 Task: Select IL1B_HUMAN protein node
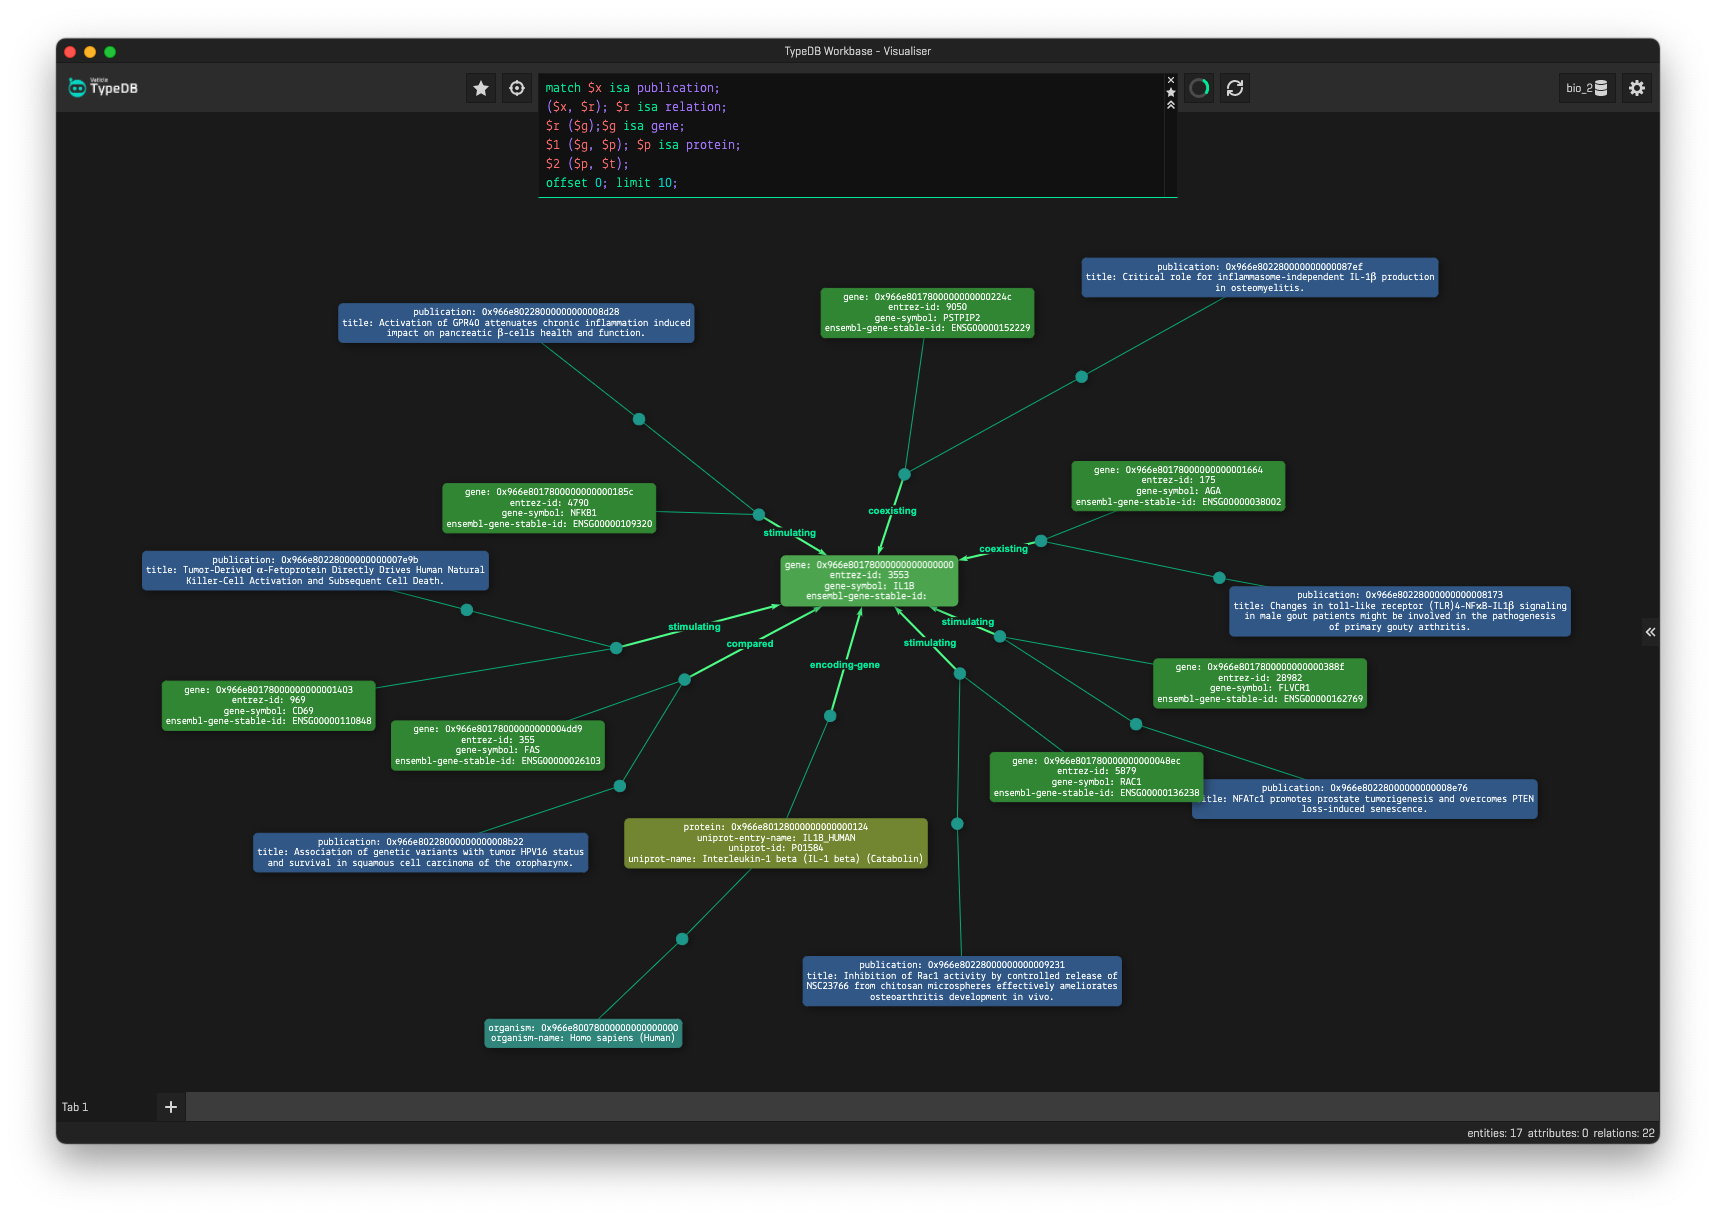point(776,844)
